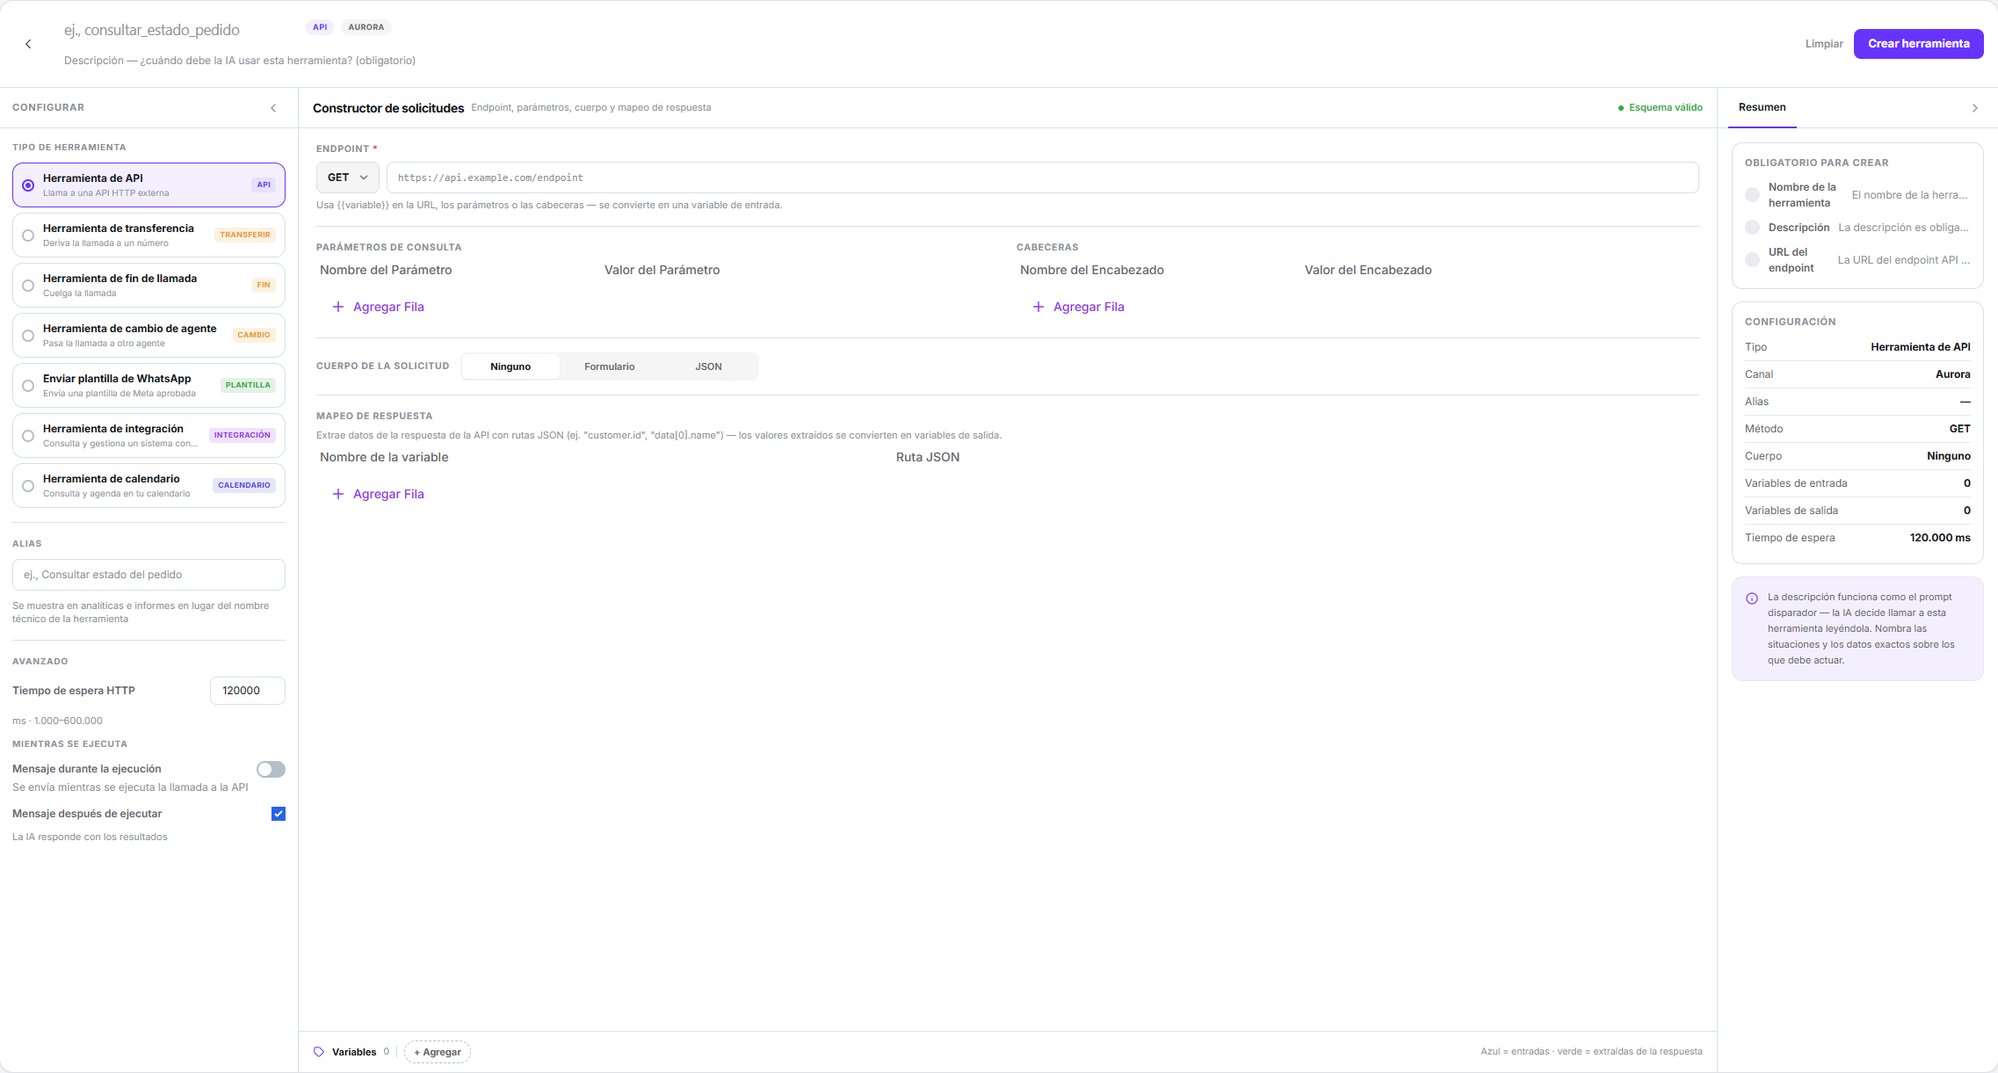Click the Método GET summary value

(1960, 429)
